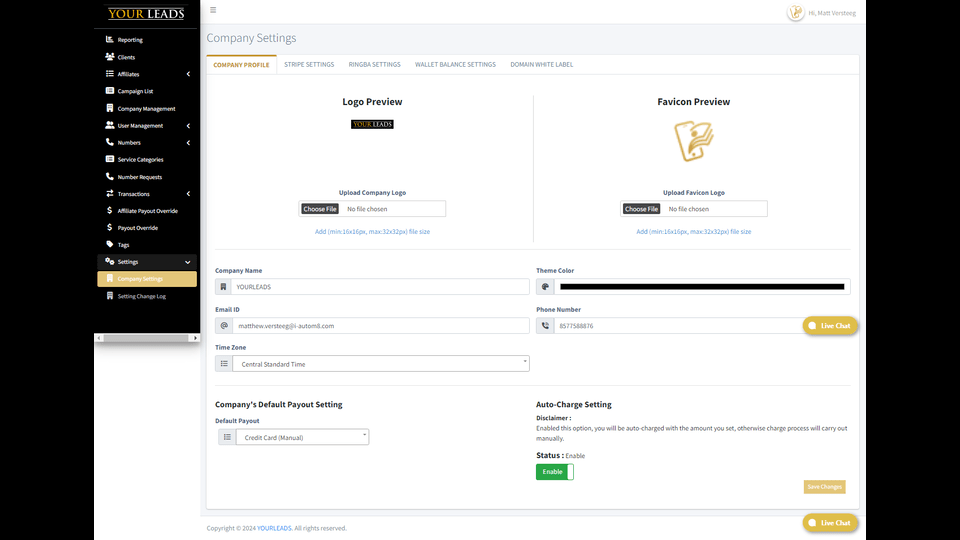Click the sidebar horizontal scrollbar left arrow
This screenshot has width=960, height=540.
99,338
